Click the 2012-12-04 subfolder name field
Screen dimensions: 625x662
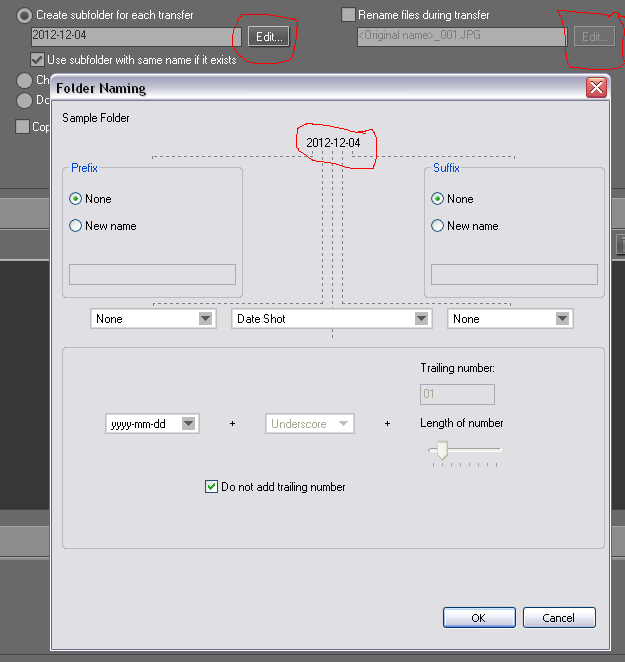(136, 36)
